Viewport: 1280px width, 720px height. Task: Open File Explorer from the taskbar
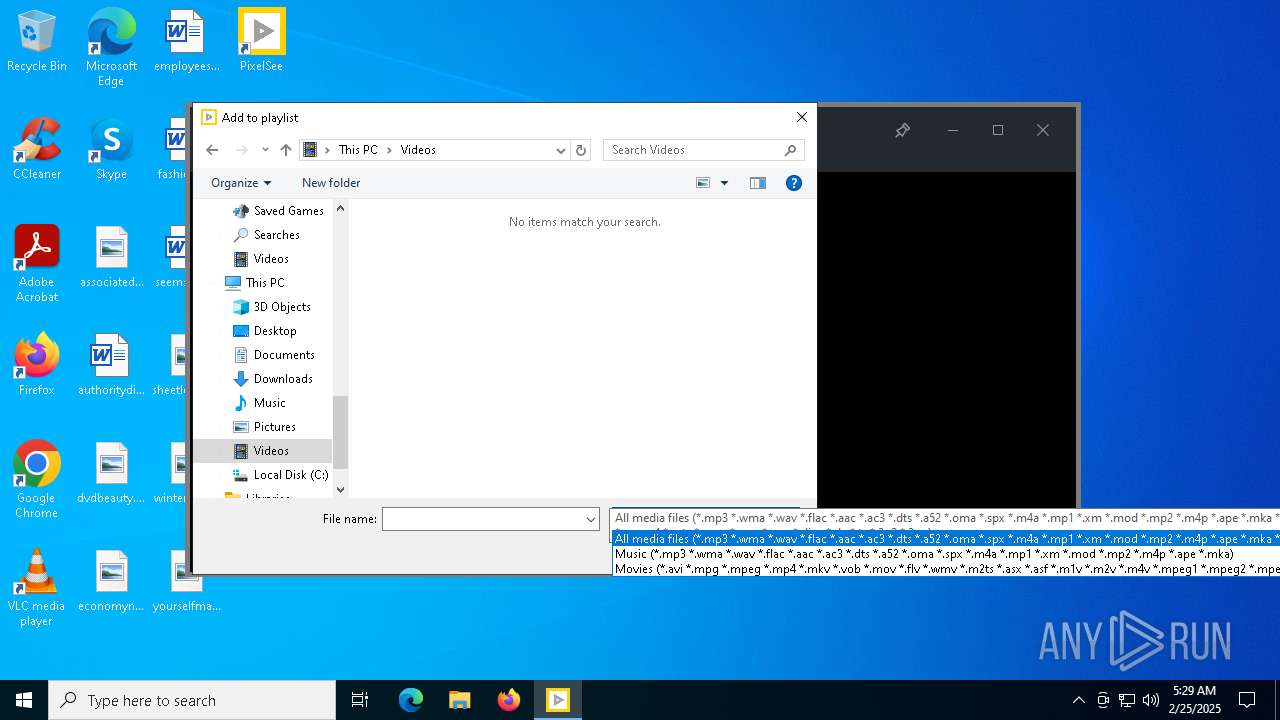pos(460,700)
